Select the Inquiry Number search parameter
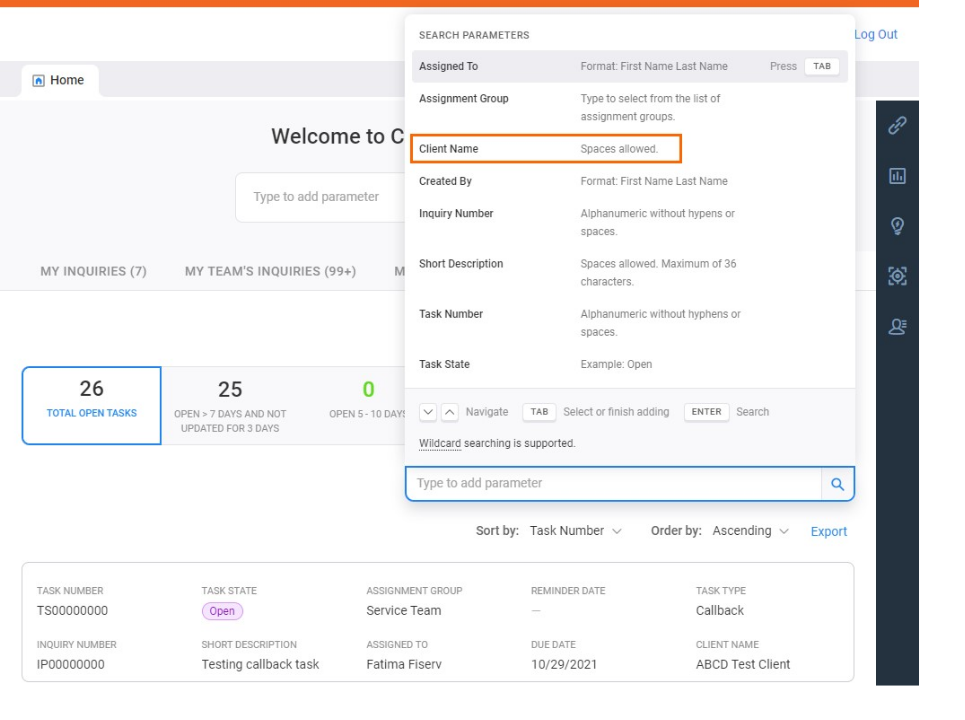This screenshot has width=965, height=720. [630, 222]
